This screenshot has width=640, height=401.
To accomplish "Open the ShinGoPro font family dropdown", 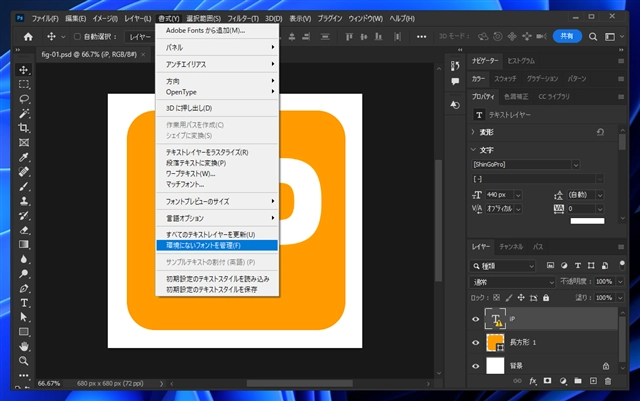I will [575, 164].
